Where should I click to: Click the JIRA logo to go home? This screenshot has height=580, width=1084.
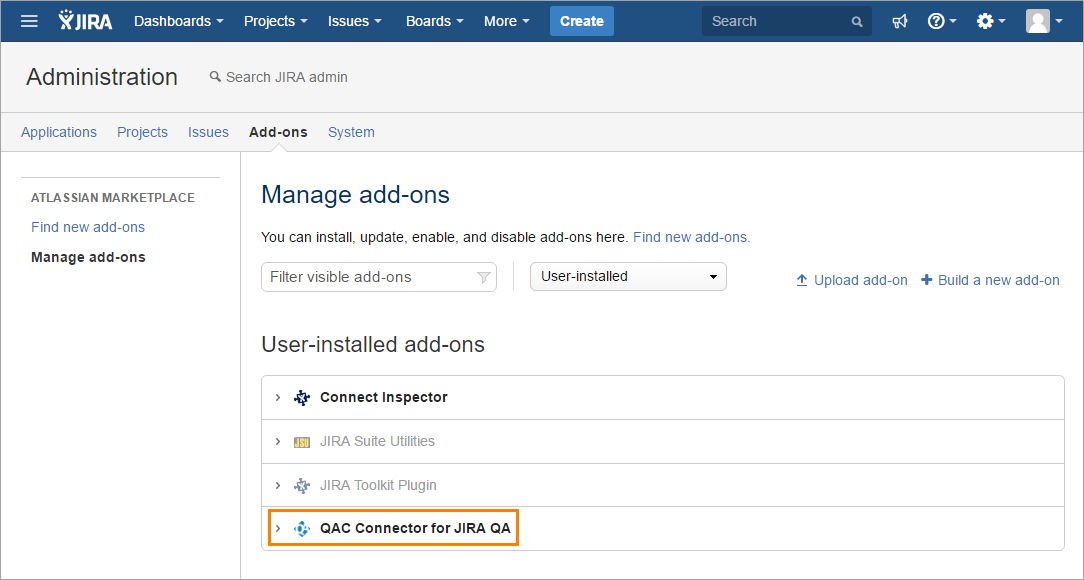pyautogui.click(x=85, y=20)
